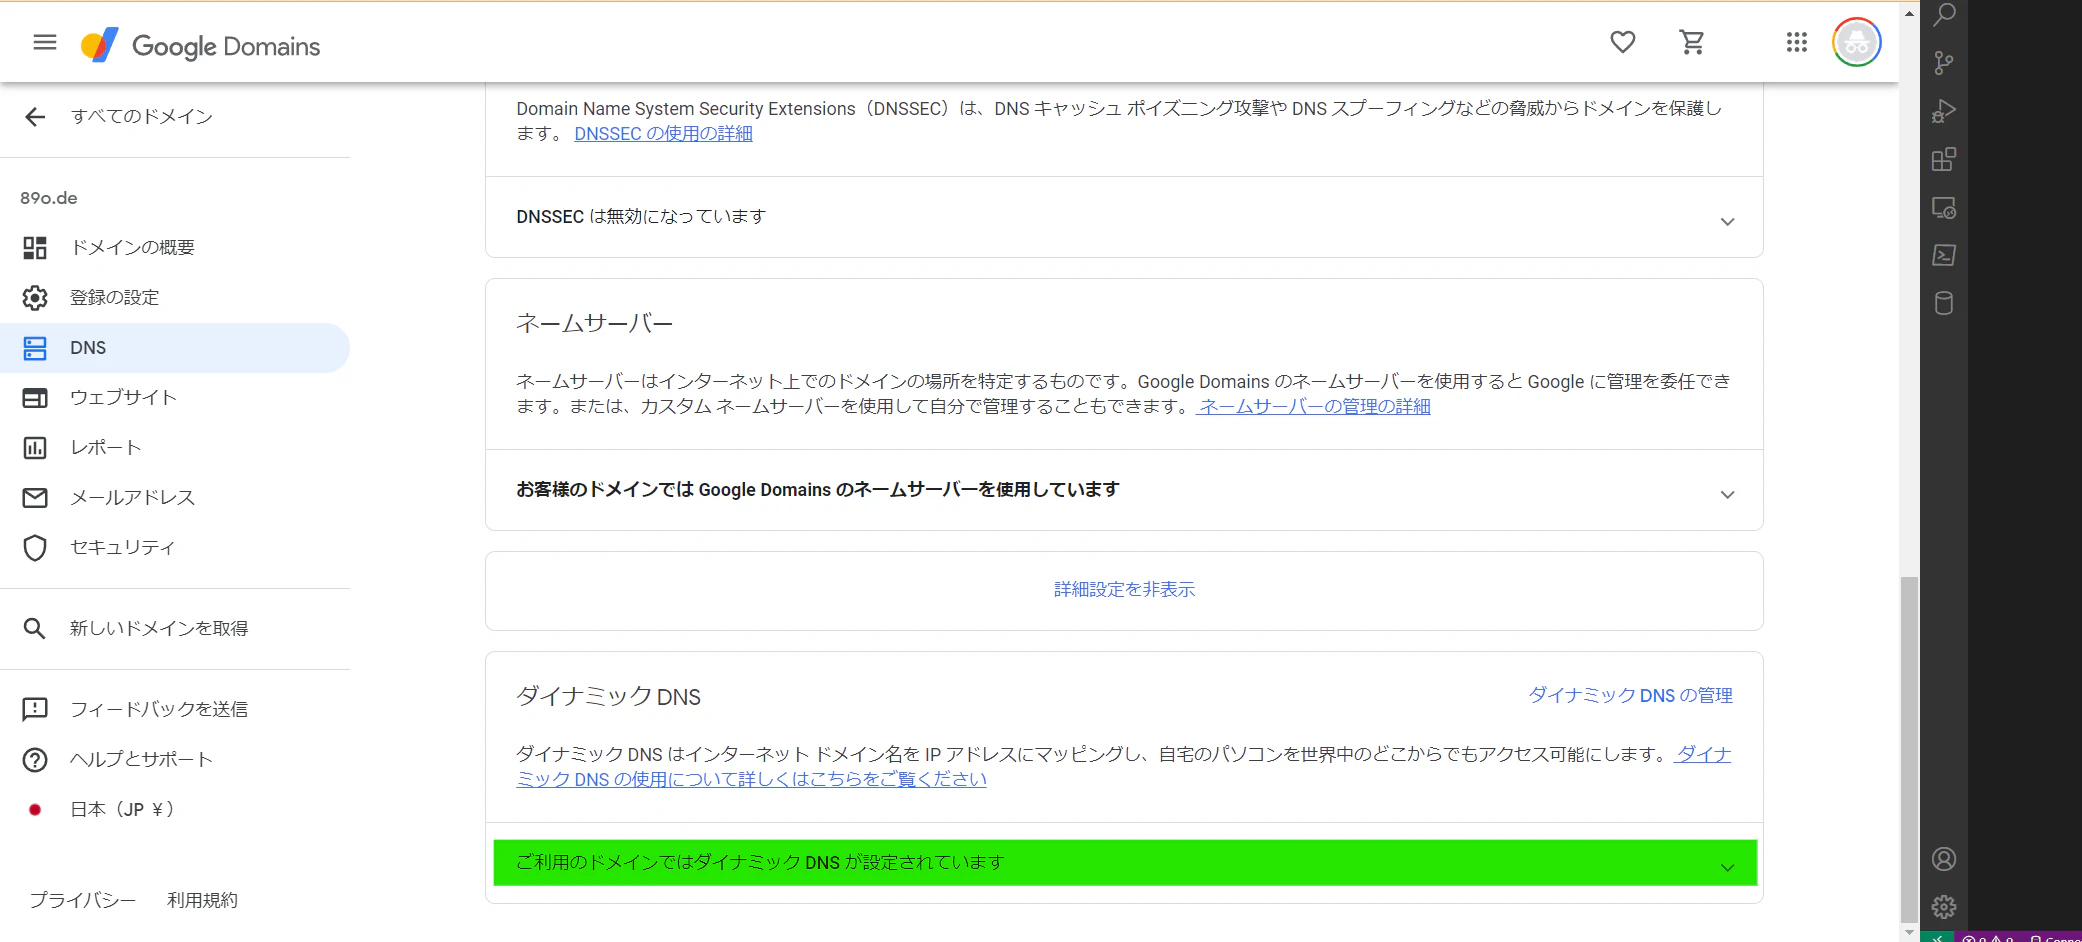Open VS Code Source Control view
Viewport: 2082px width, 942px height.
click(1944, 63)
